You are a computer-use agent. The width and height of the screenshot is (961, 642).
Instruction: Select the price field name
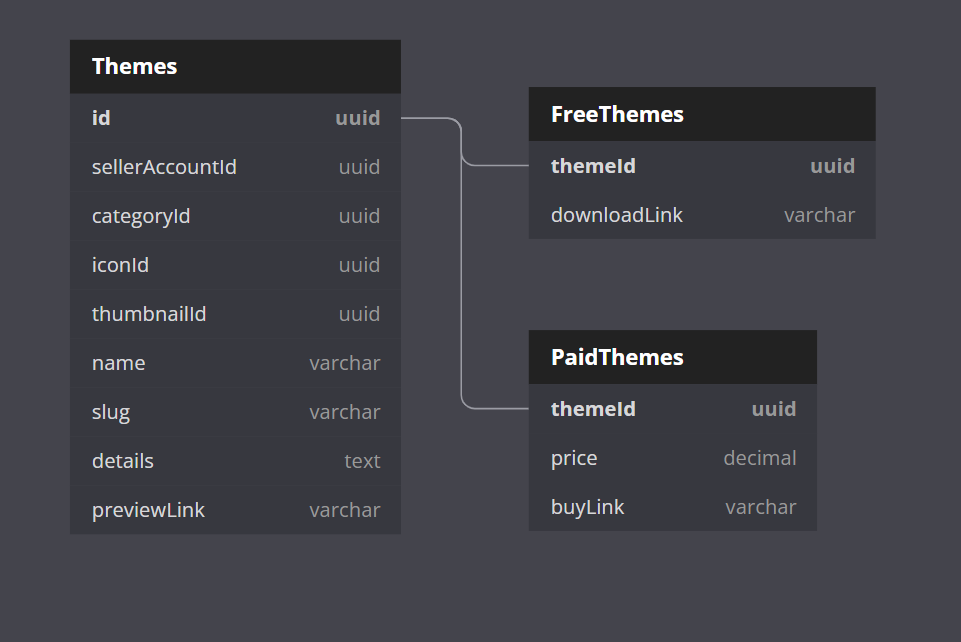coord(574,458)
